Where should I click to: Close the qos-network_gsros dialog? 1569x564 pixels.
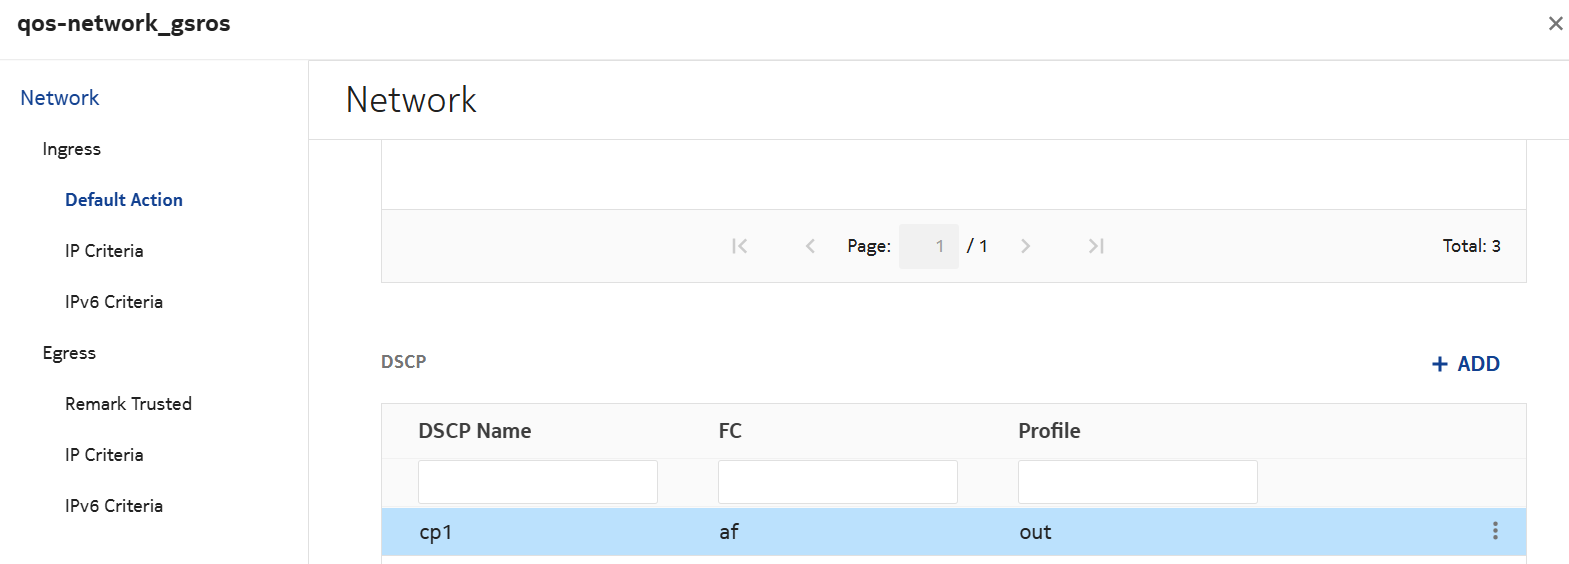[x=1555, y=23]
